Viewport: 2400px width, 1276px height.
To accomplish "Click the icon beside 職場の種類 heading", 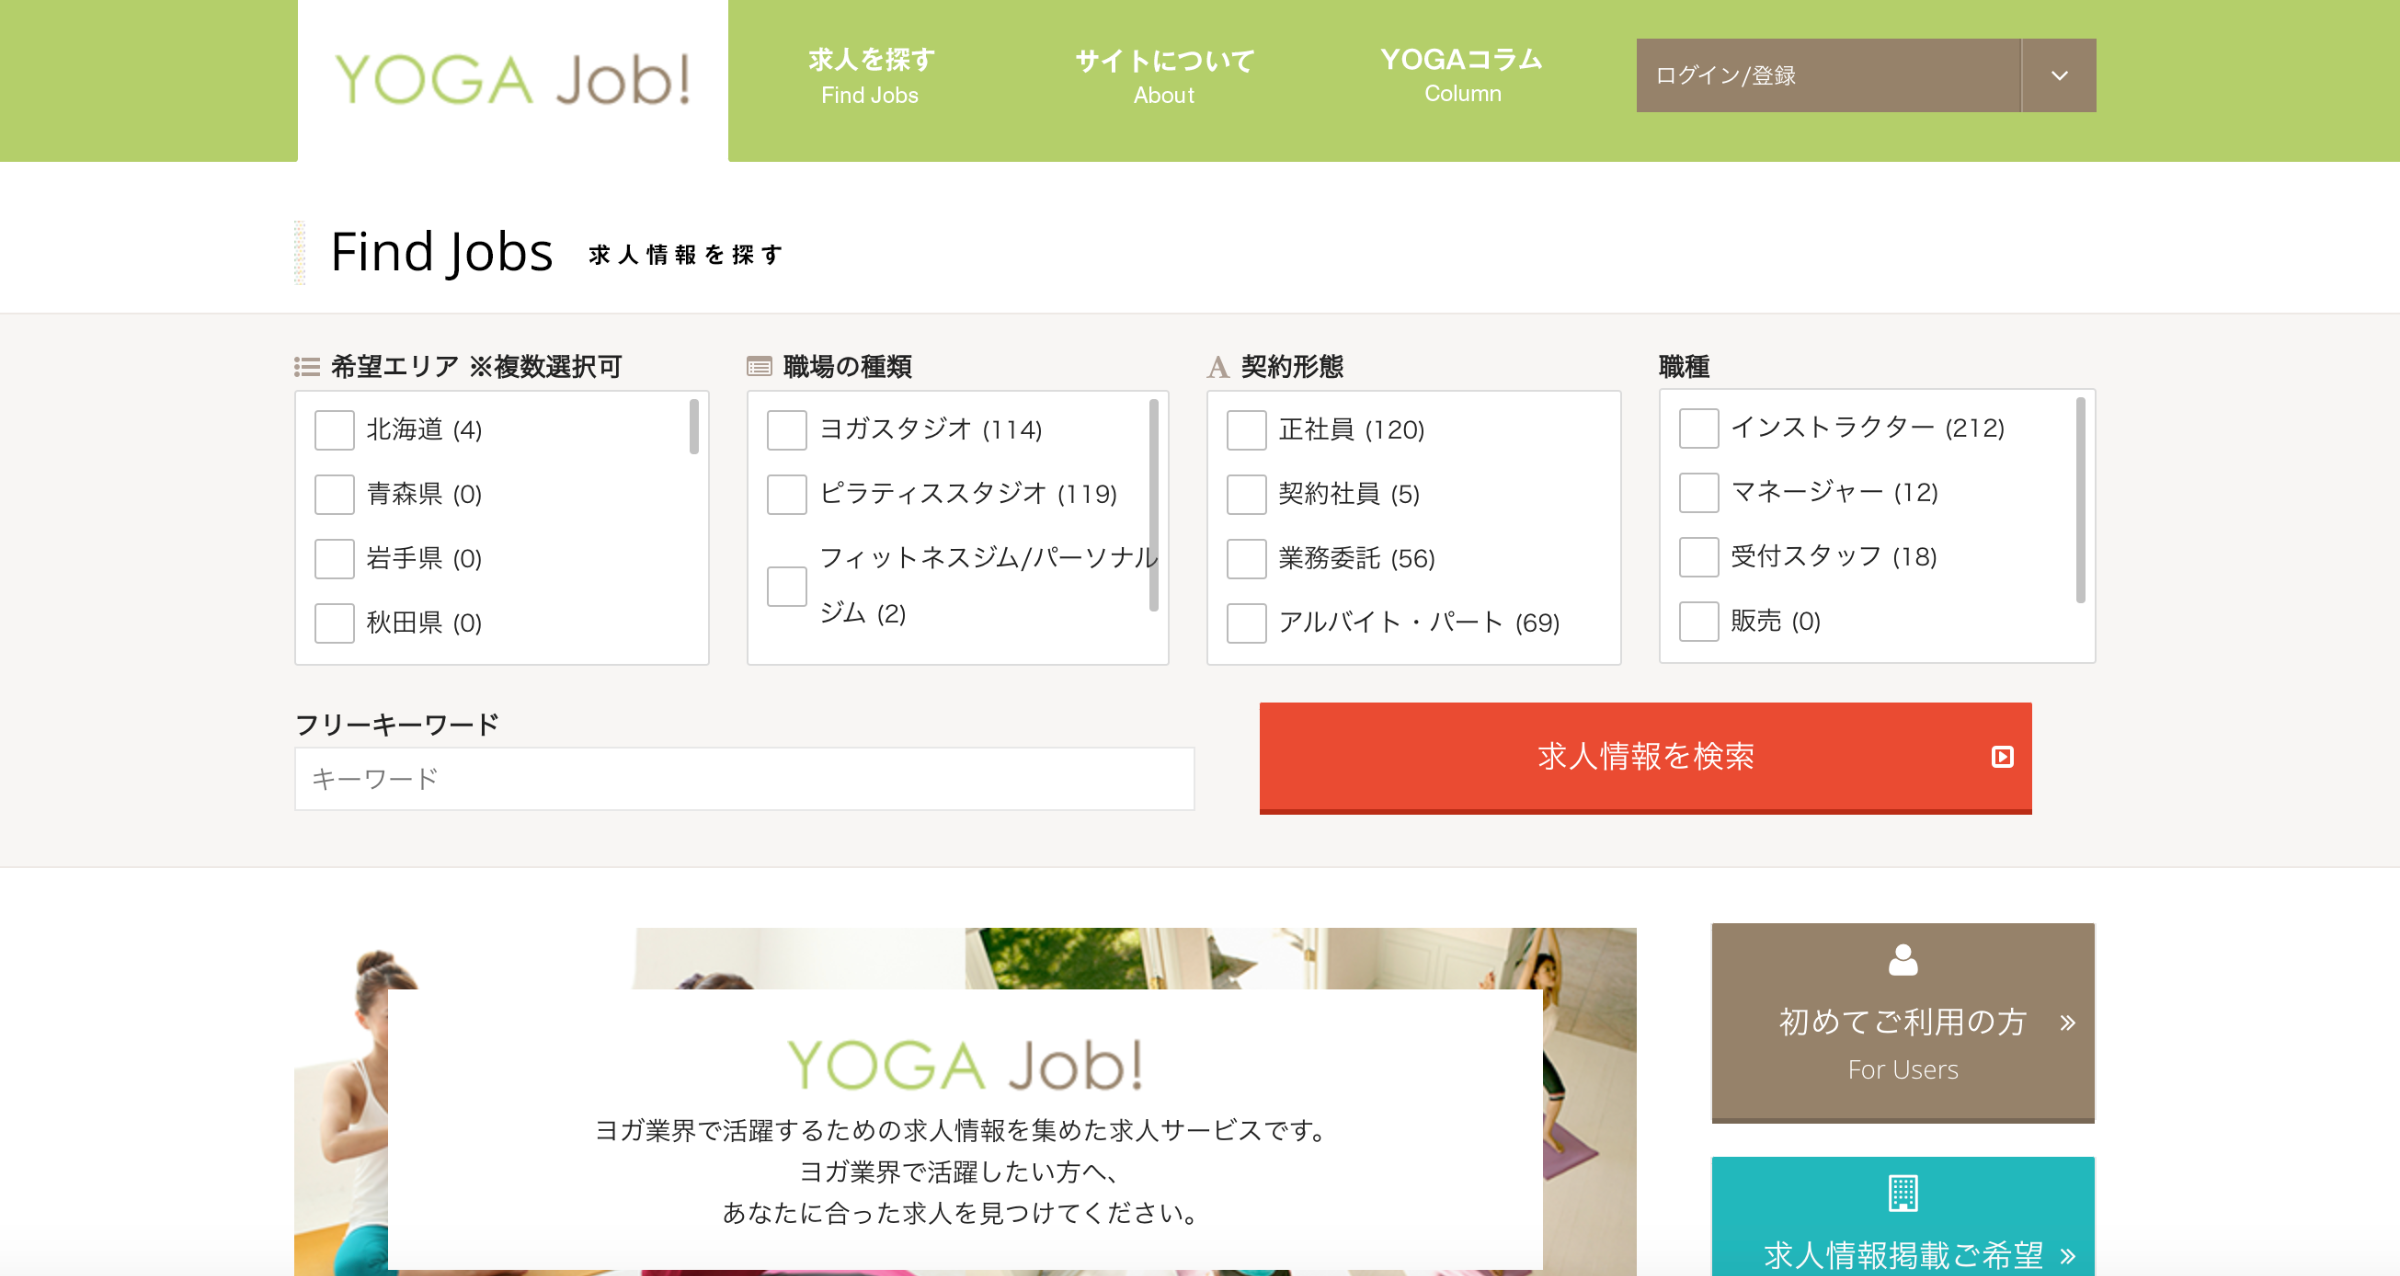I will [x=759, y=367].
